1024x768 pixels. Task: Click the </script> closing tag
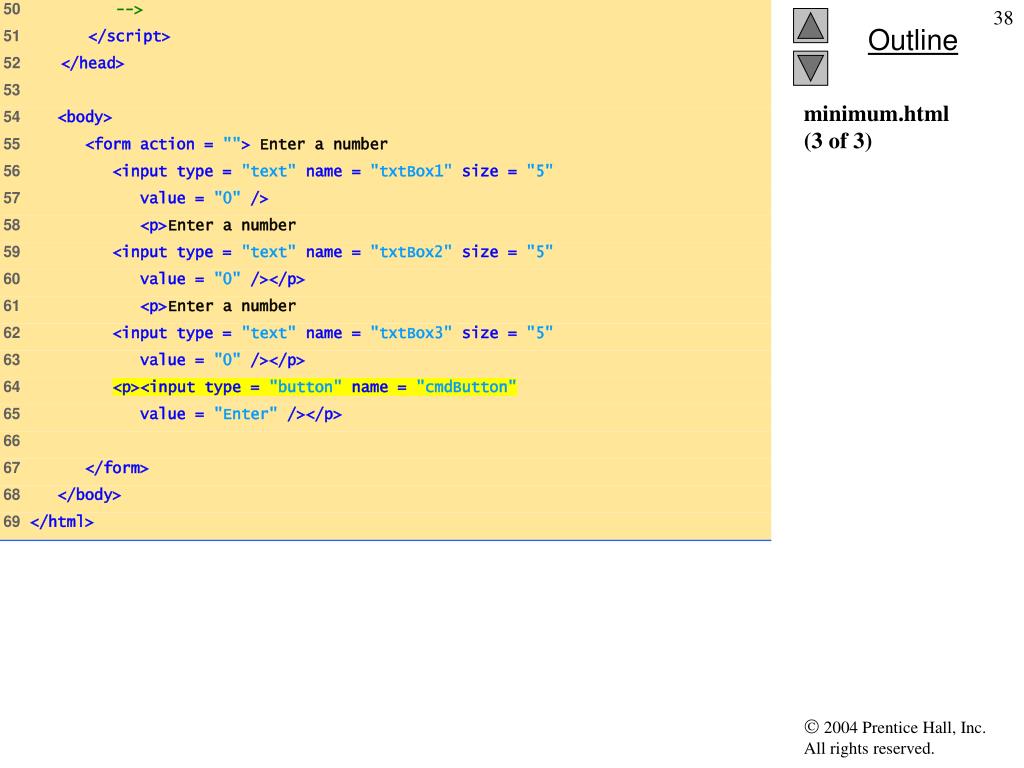click(x=129, y=36)
